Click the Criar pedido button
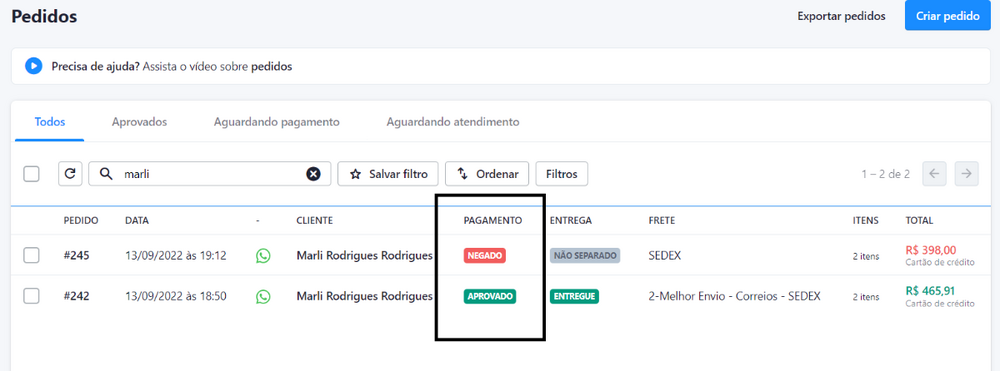The height and width of the screenshot is (371, 1000). point(948,16)
